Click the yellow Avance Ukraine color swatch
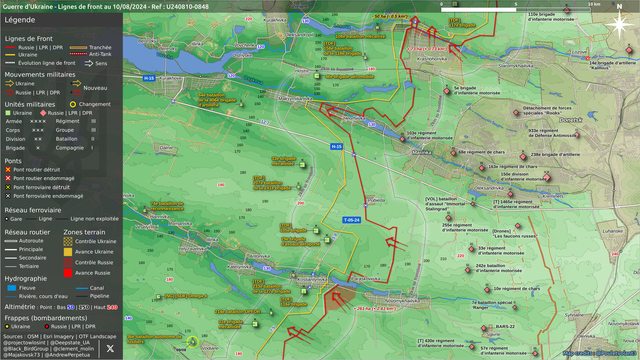 click(x=68, y=252)
